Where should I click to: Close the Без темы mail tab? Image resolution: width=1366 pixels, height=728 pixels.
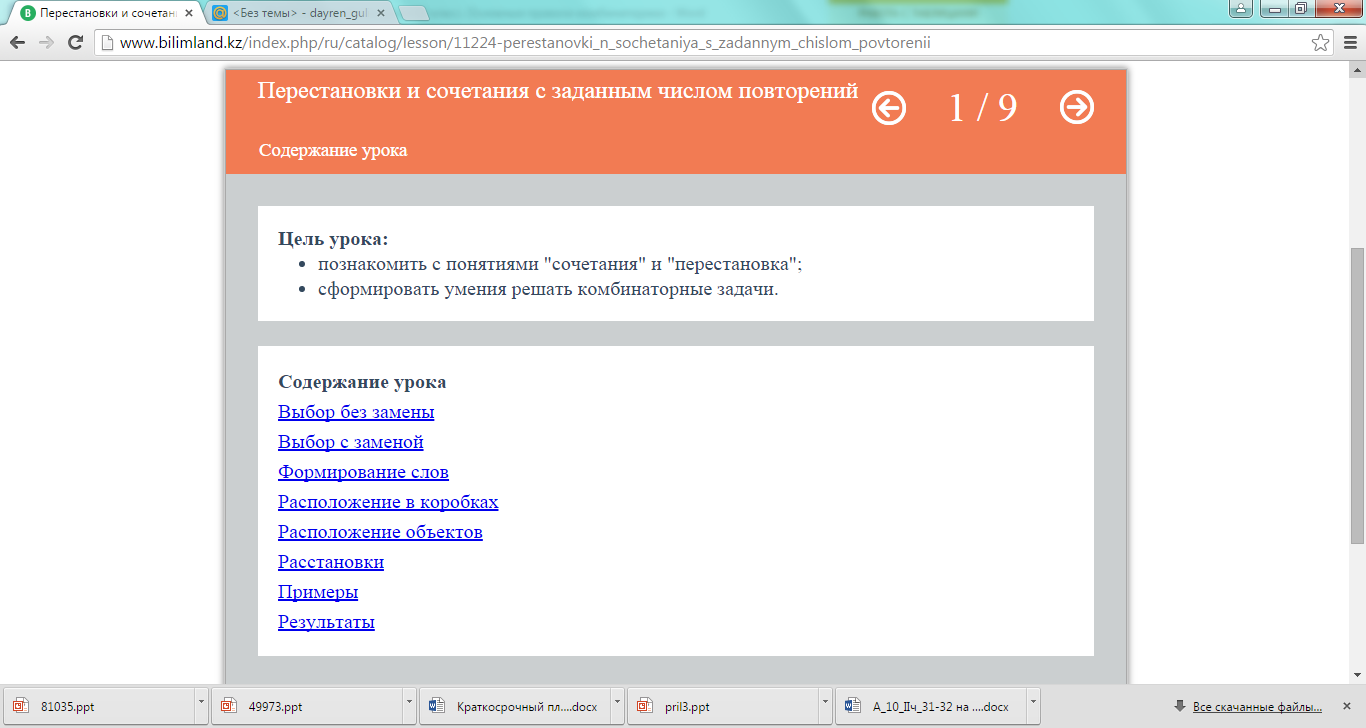[x=379, y=14]
